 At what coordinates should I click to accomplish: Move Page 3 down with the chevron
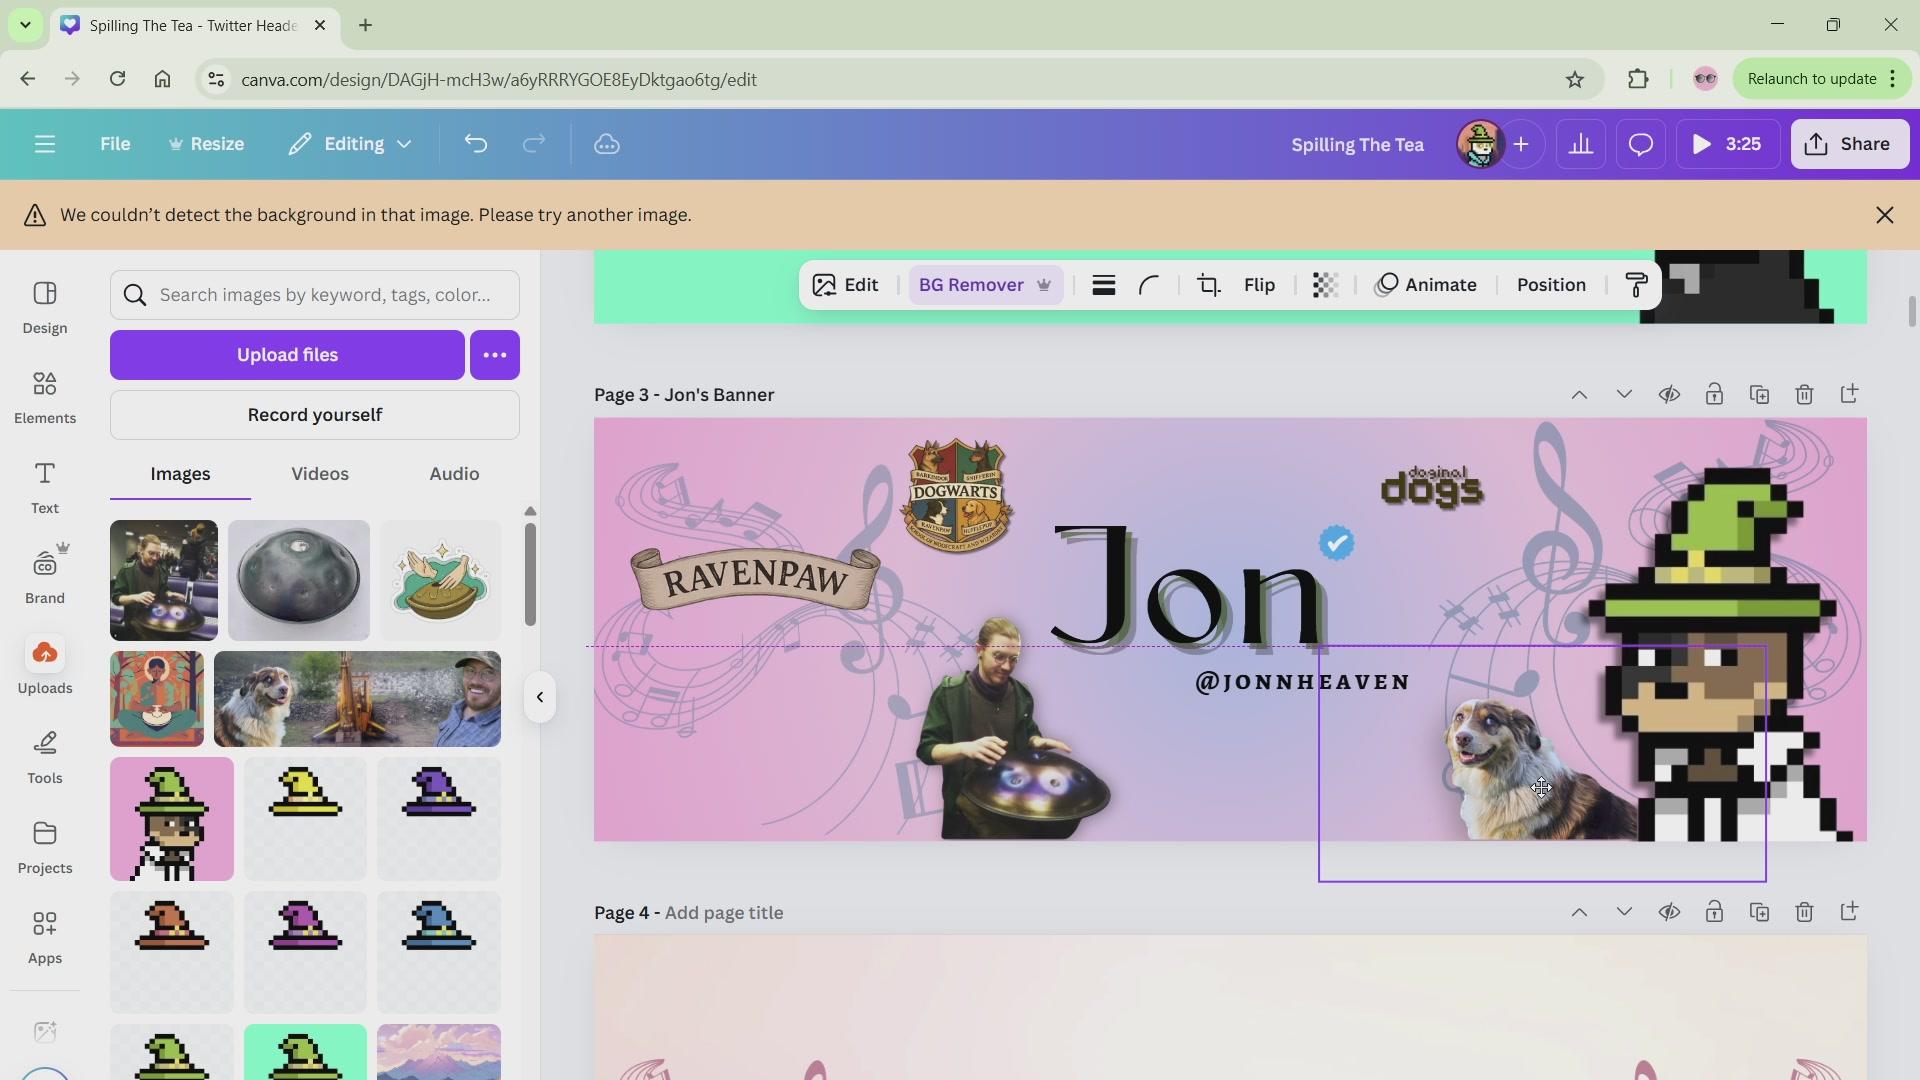[x=1624, y=395]
